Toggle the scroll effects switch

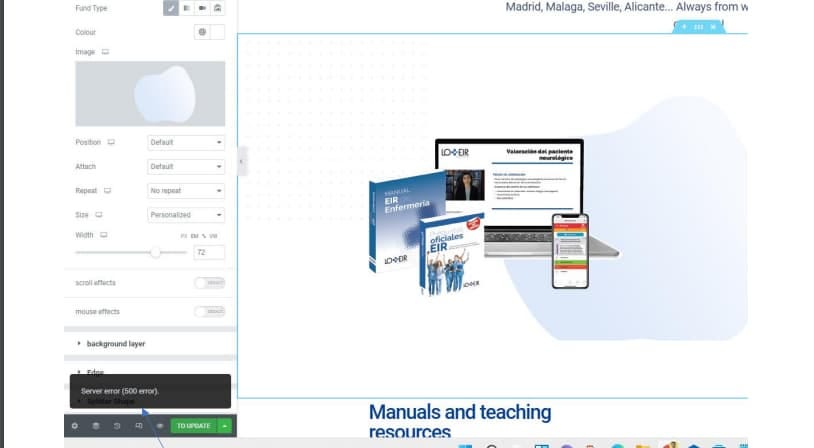coord(210,283)
